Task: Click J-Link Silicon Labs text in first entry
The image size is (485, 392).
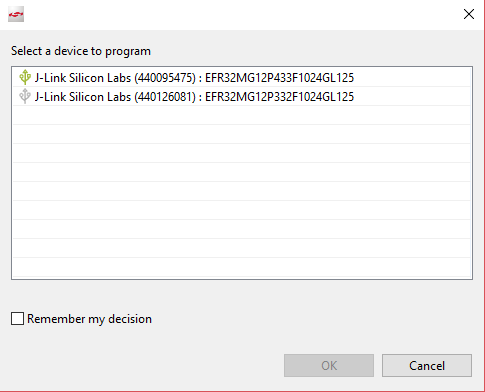Action: tap(83, 78)
